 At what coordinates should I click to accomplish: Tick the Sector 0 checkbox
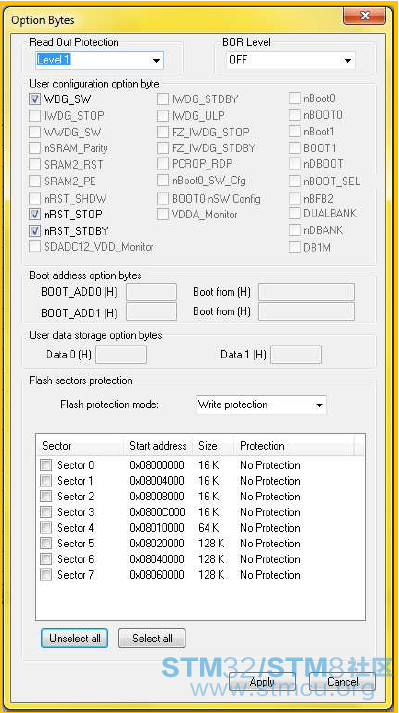(46, 465)
